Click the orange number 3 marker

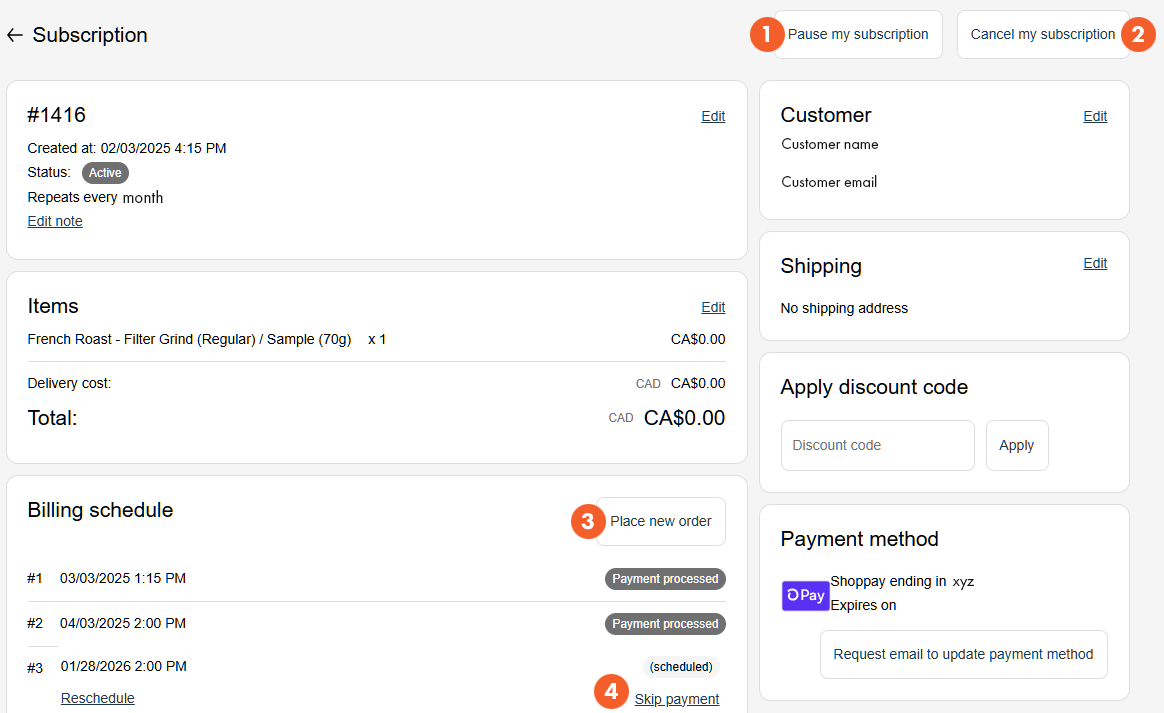588,521
